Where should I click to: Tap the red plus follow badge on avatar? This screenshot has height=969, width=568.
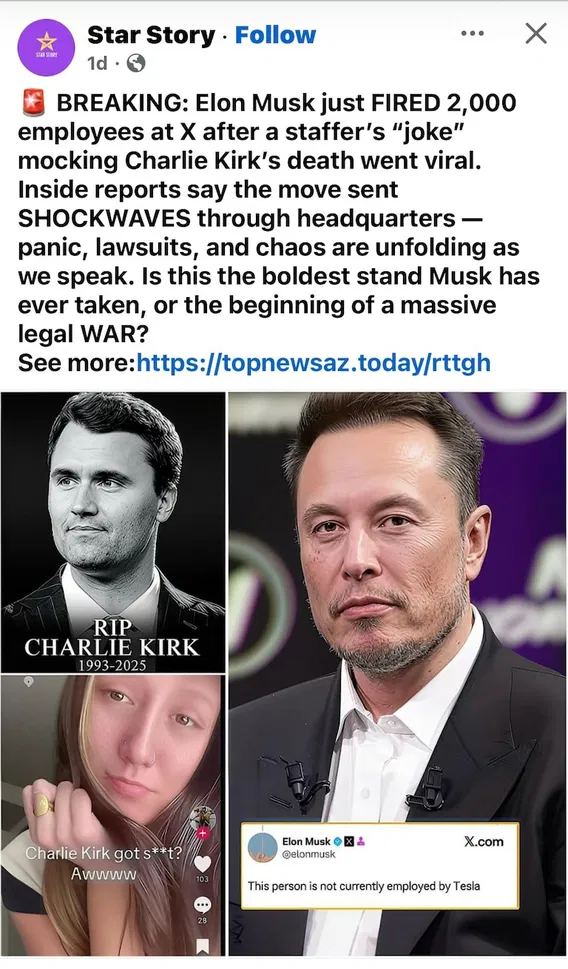tap(202, 834)
